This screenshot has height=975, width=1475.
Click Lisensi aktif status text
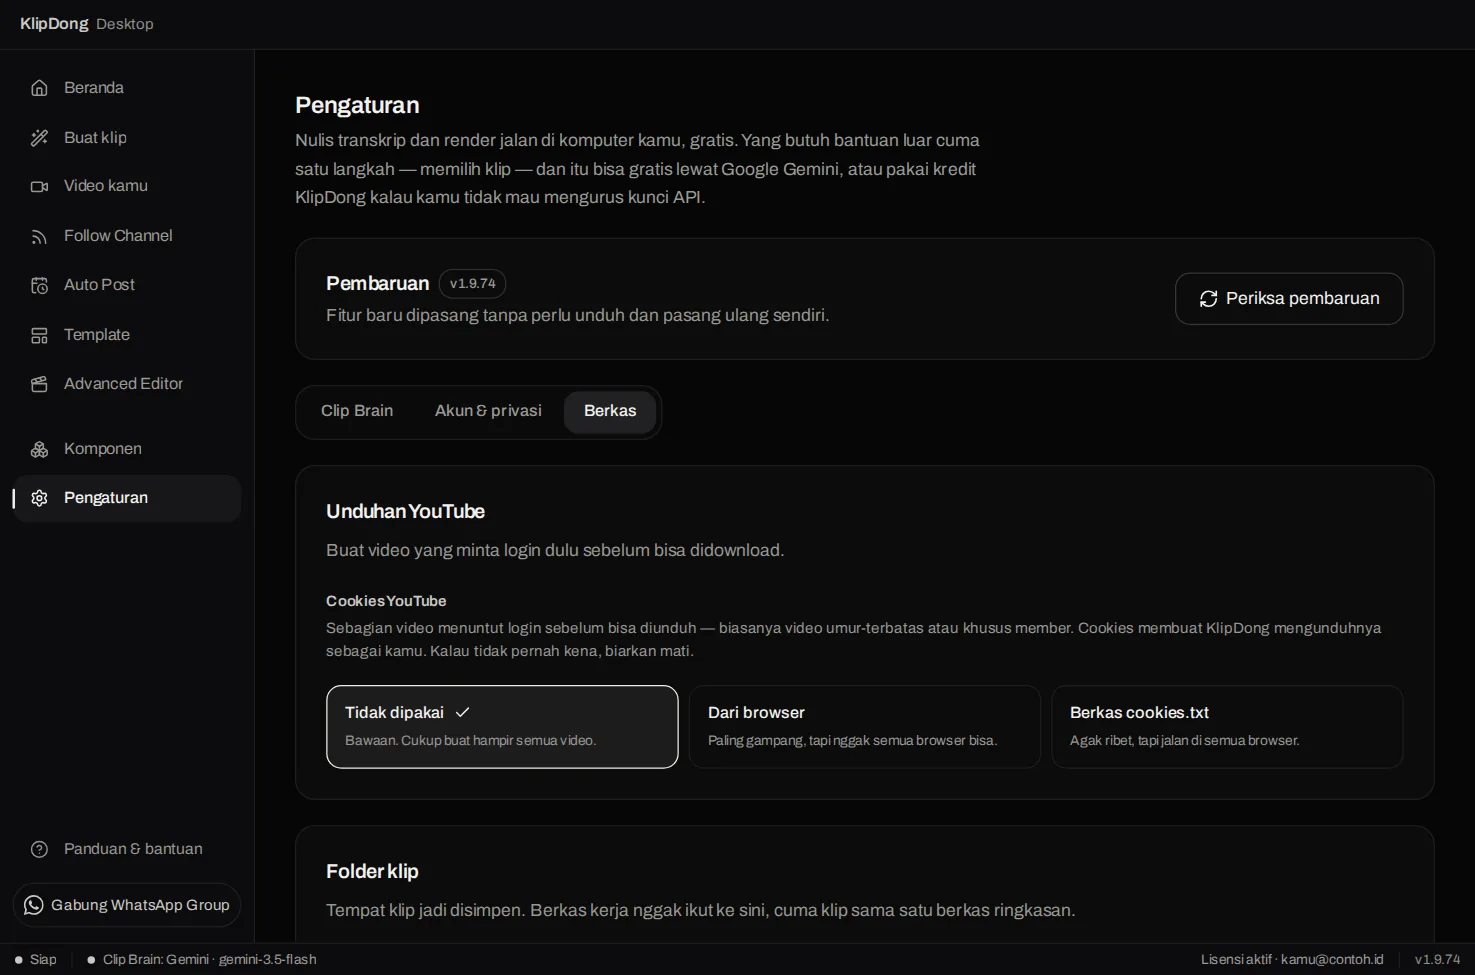click(x=1292, y=960)
